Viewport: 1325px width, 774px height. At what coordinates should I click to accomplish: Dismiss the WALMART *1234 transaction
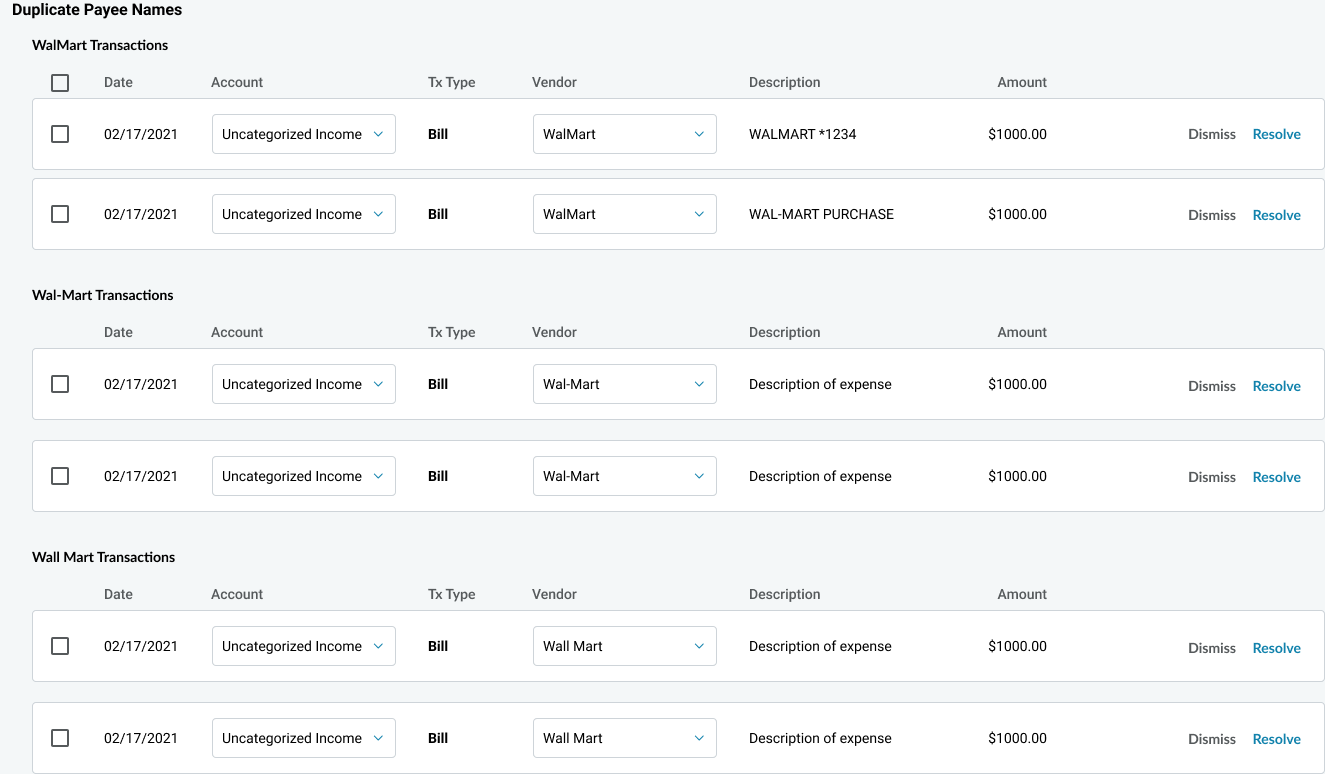[x=1212, y=134]
